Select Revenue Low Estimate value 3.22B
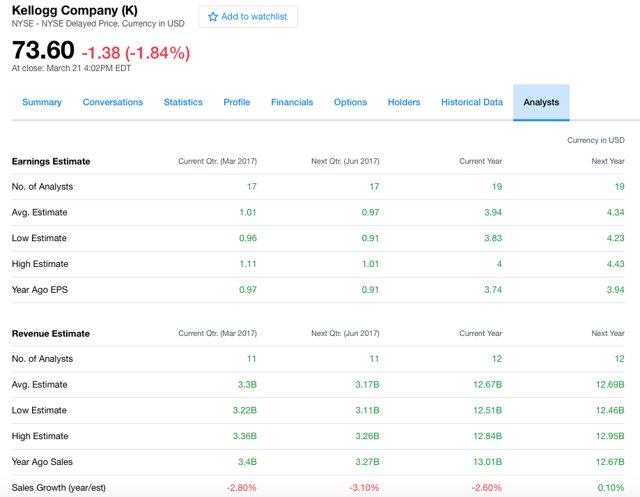Screen dimensions: 640x497 245,410
